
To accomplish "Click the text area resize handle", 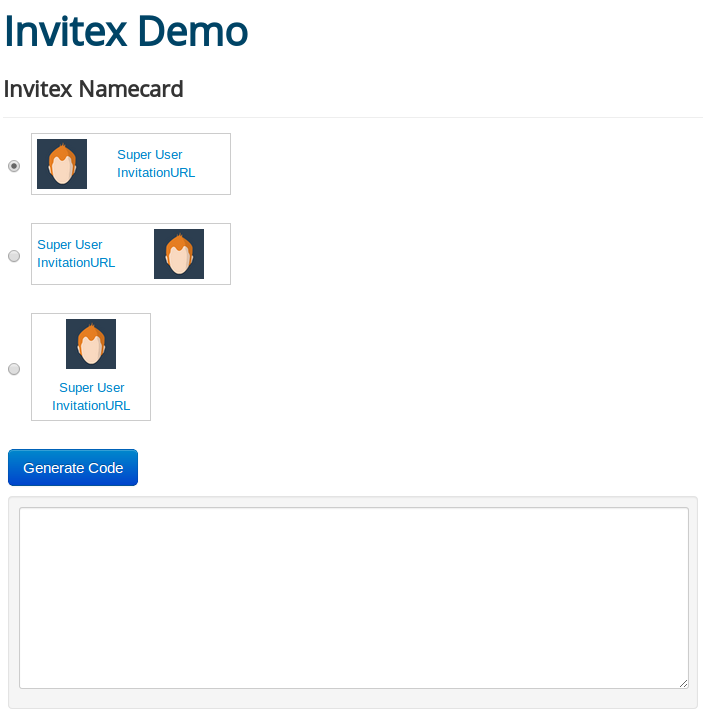I will pyautogui.click(x=684, y=684).
